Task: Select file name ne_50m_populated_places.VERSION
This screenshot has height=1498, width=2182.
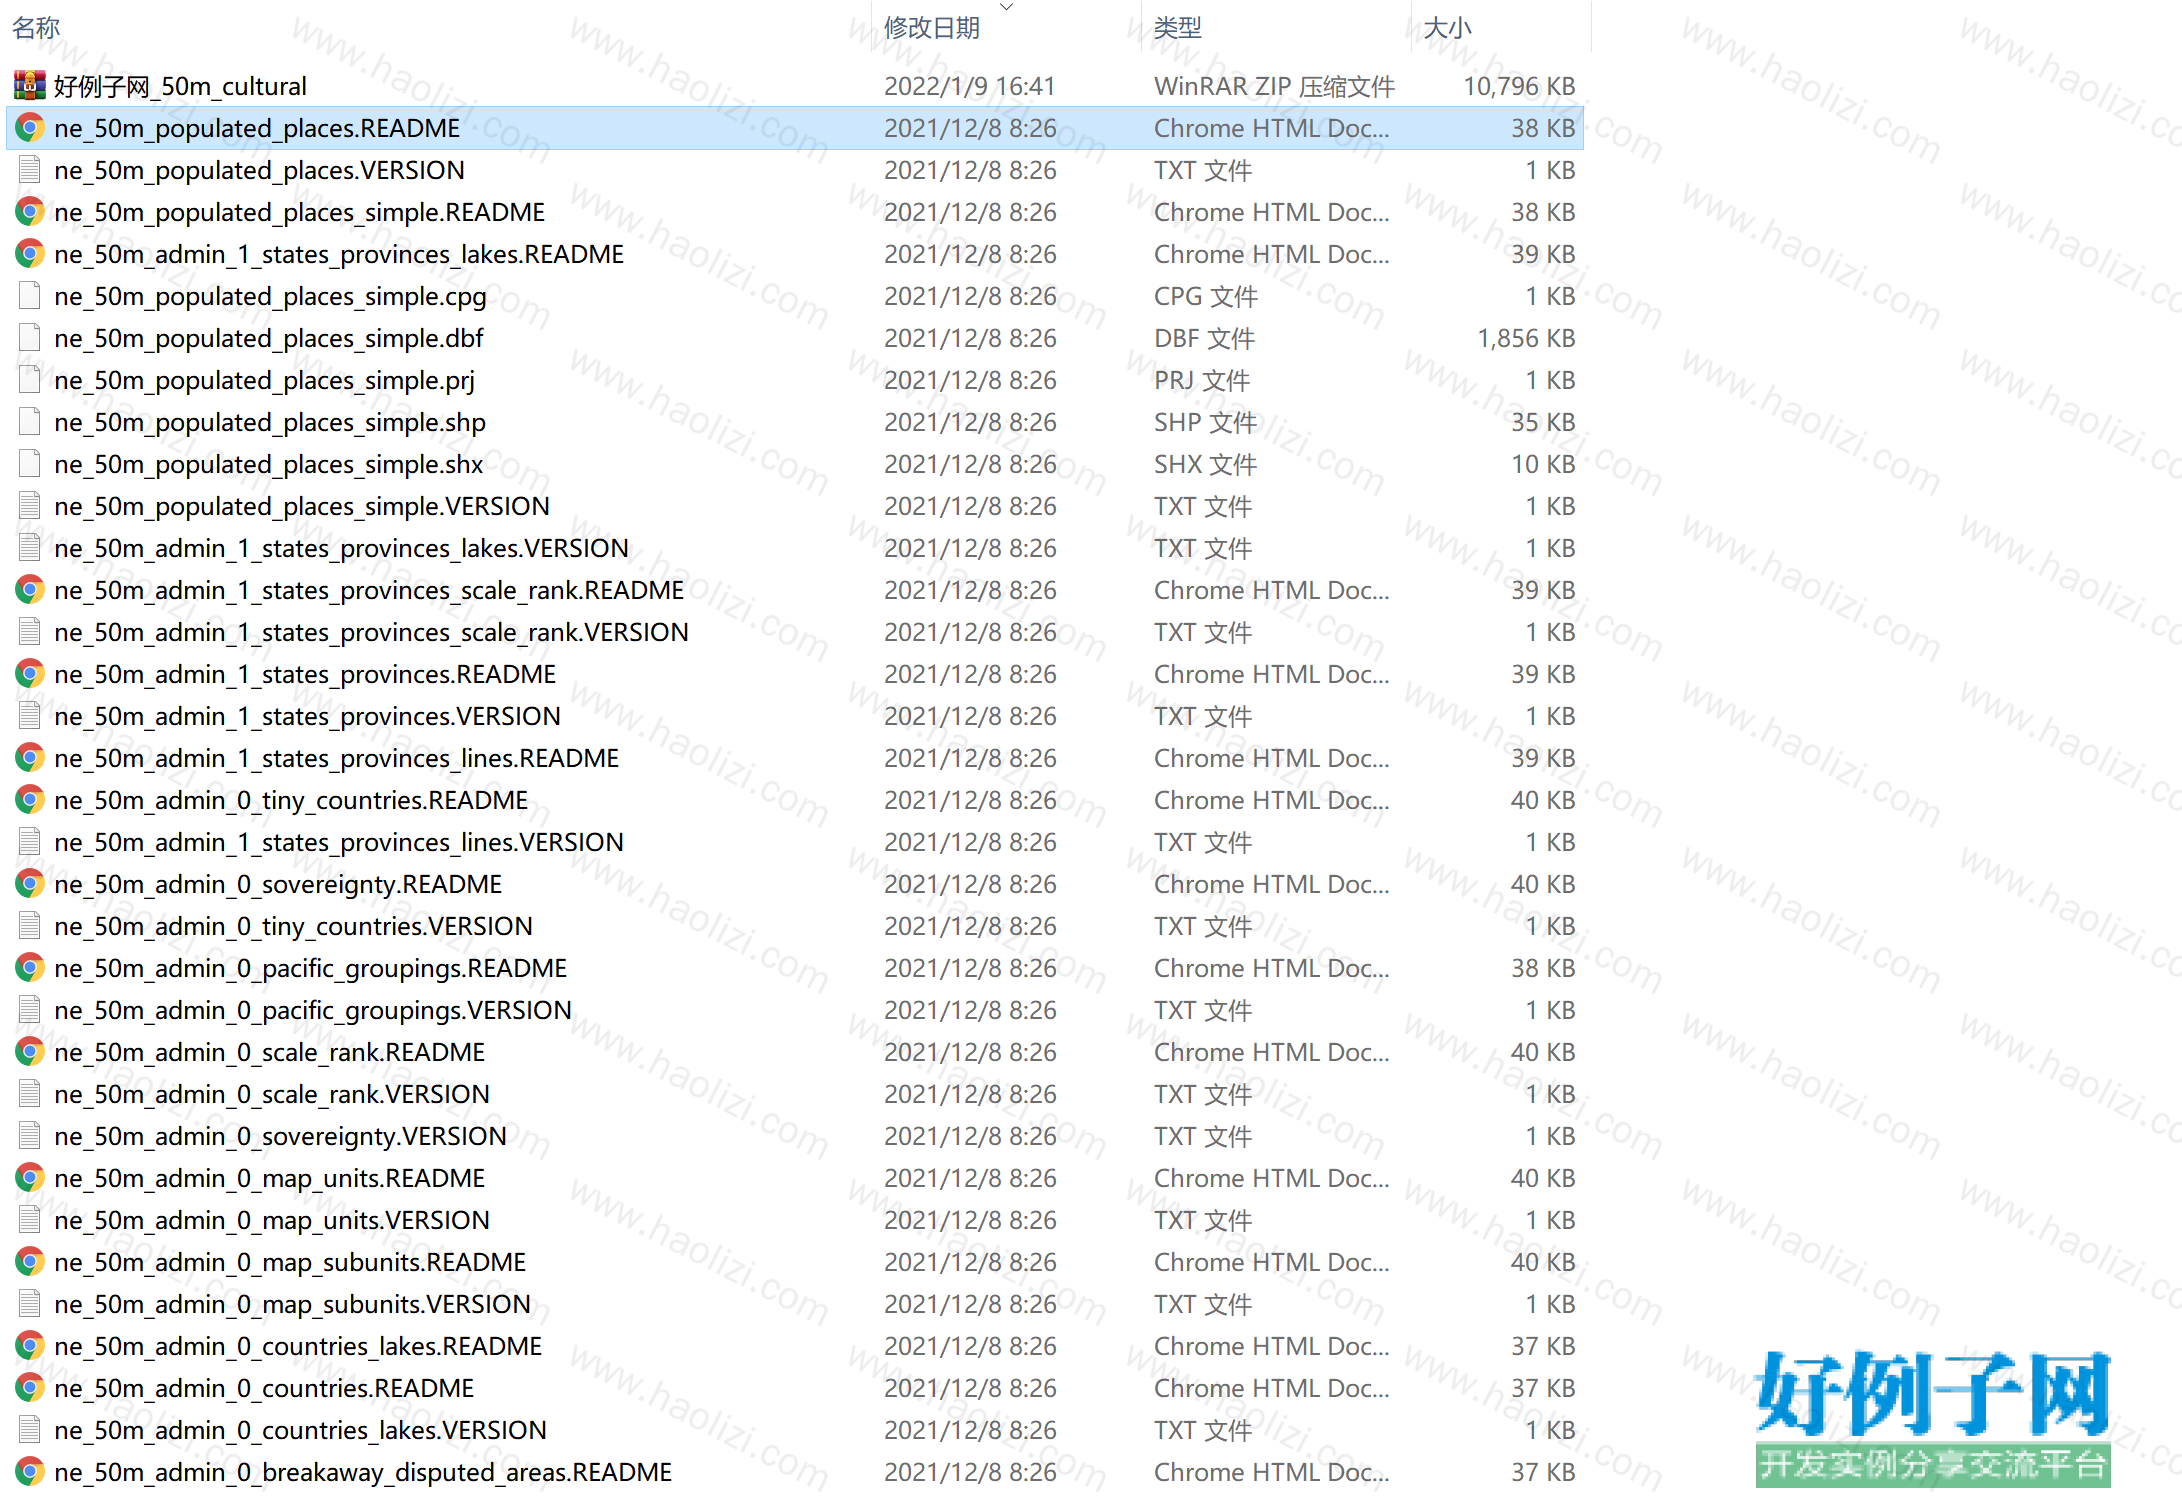Action: point(260,170)
